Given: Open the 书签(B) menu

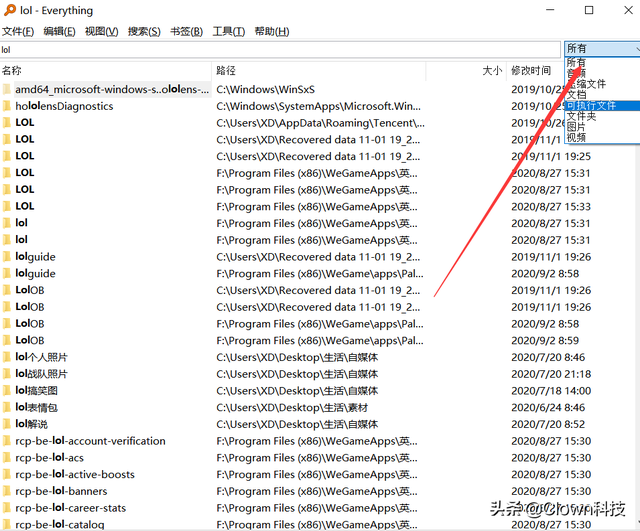Looking at the screenshot, I should tap(187, 31).
